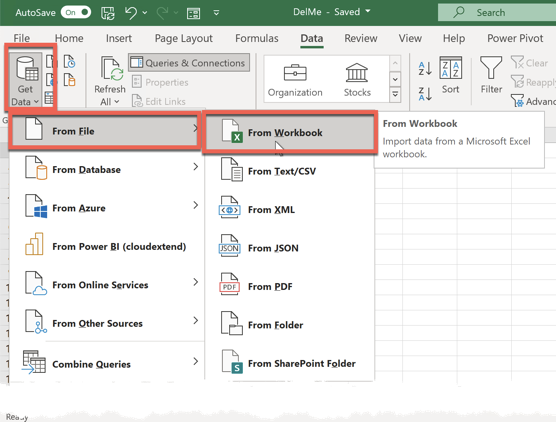Click the Search box
This screenshot has height=422, width=556.
pyautogui.click(x=497, y=12)
